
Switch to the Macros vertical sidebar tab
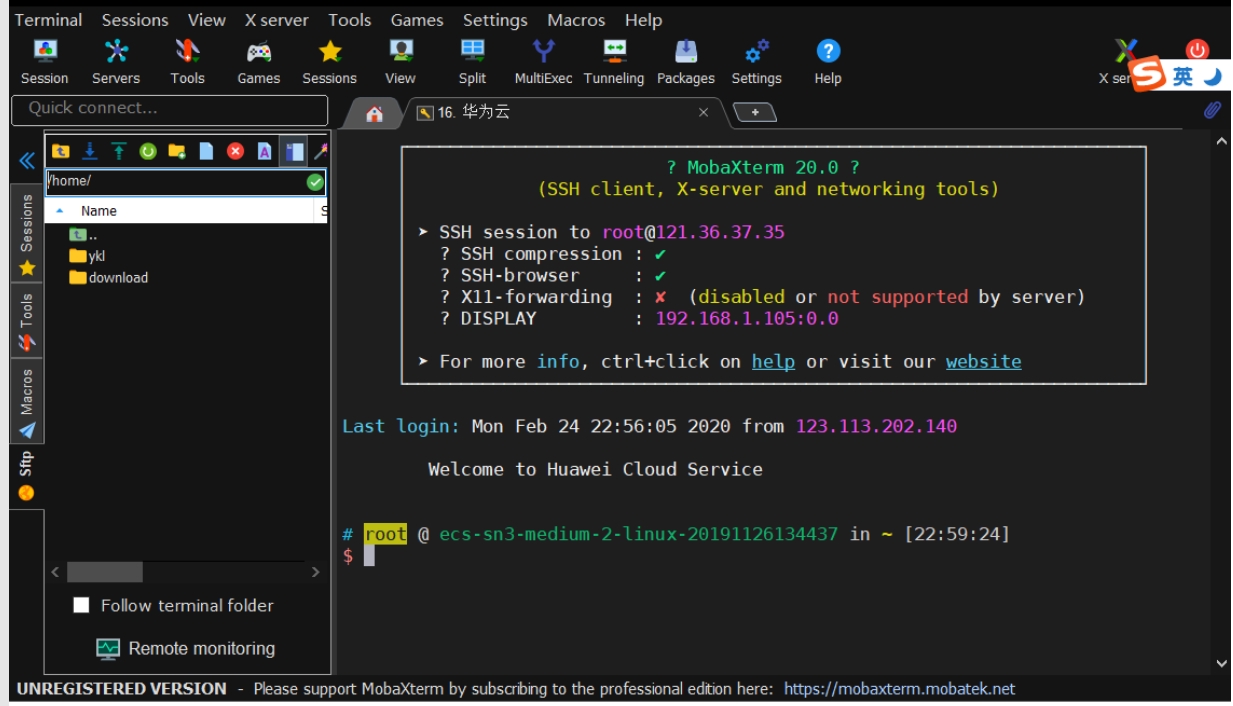(27, 401)
